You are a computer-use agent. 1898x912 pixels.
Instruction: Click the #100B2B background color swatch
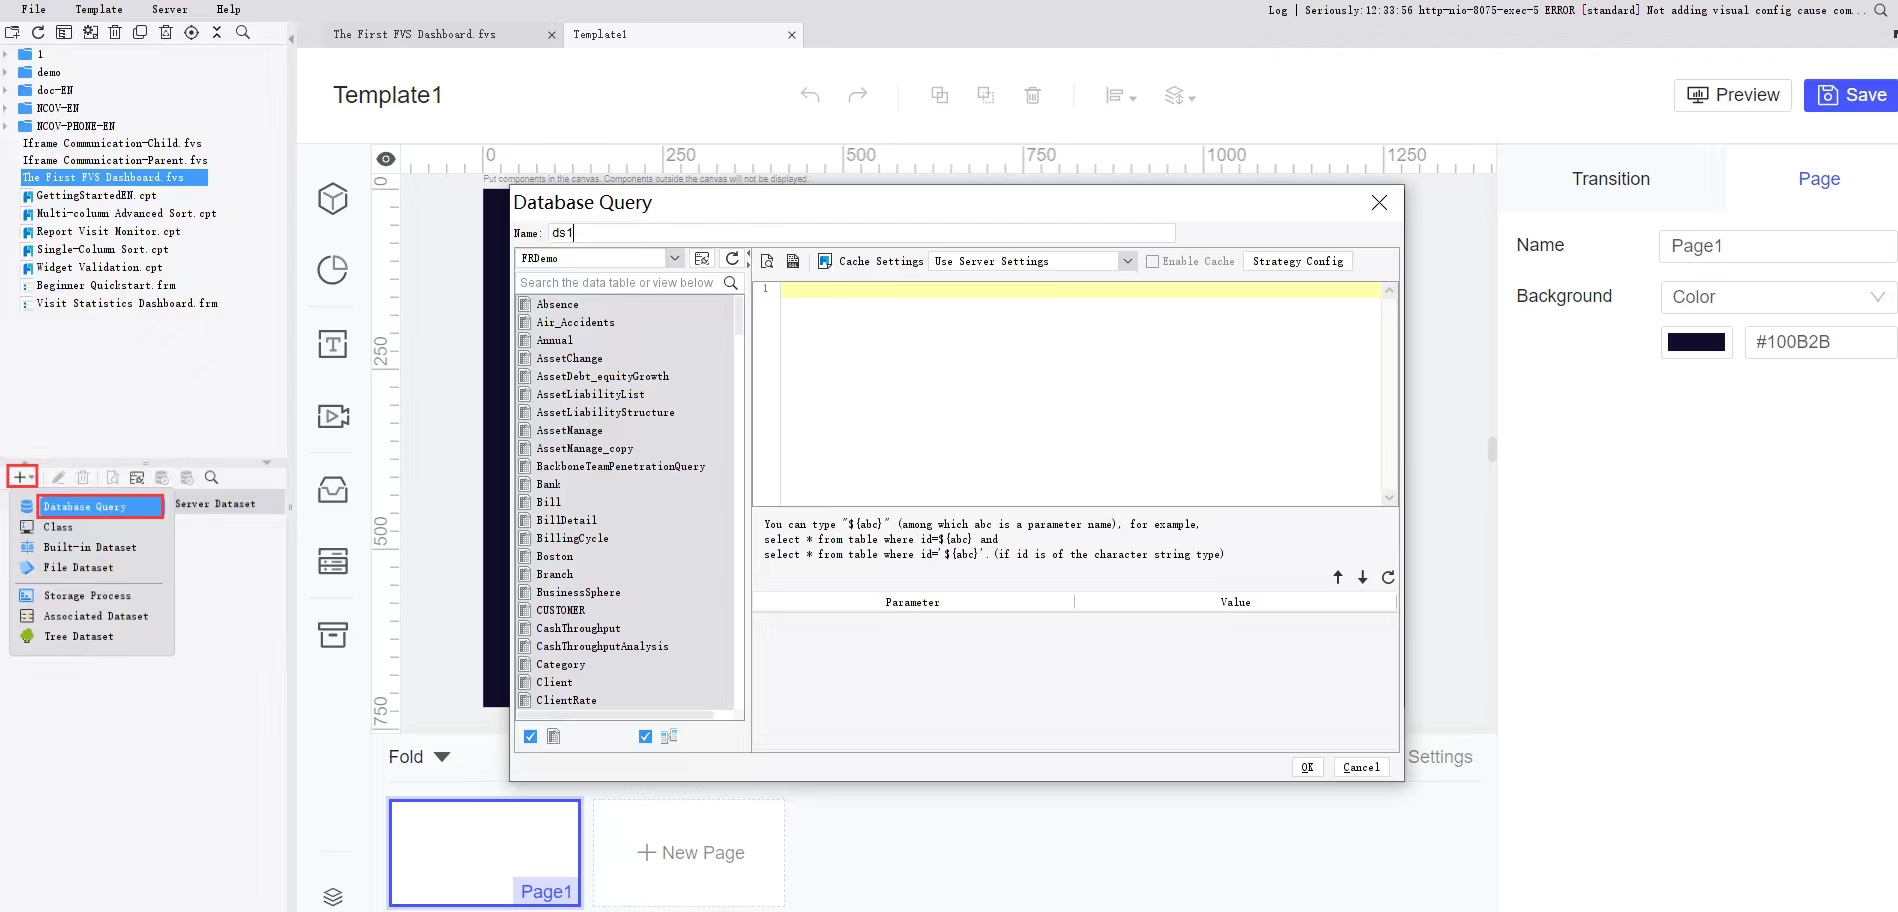pyautogui.click(x=1696, y=342)
